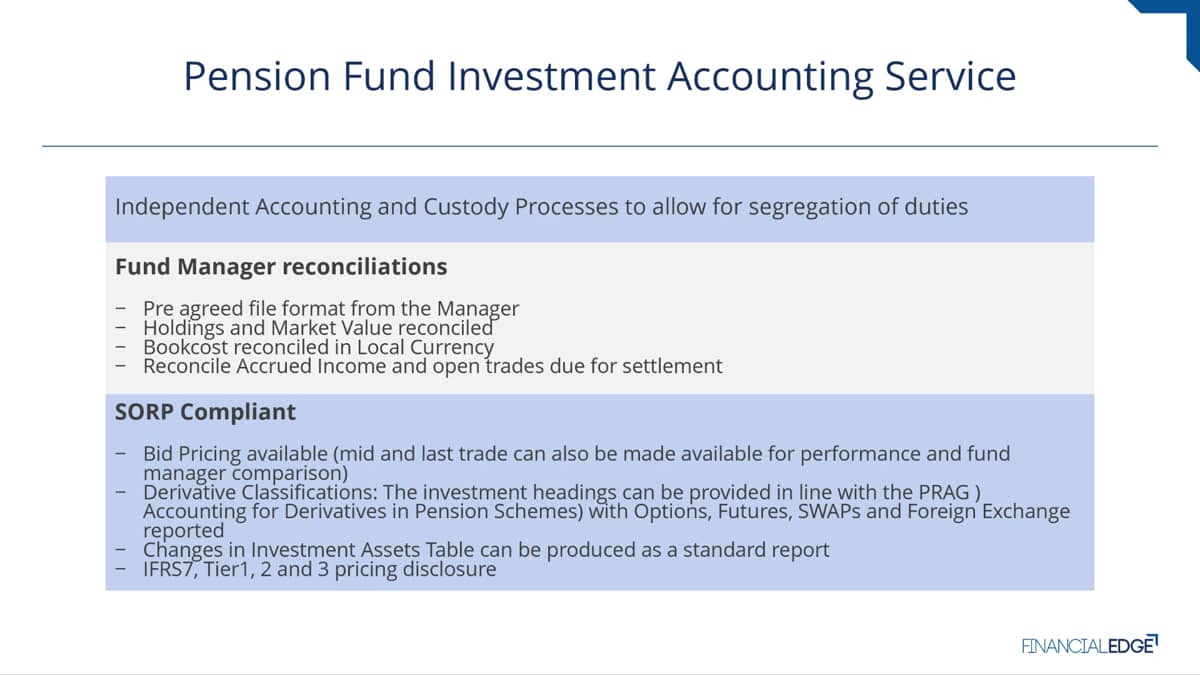
Task: Click the dash marker before Bid Pricing
Action: point(120,454)
